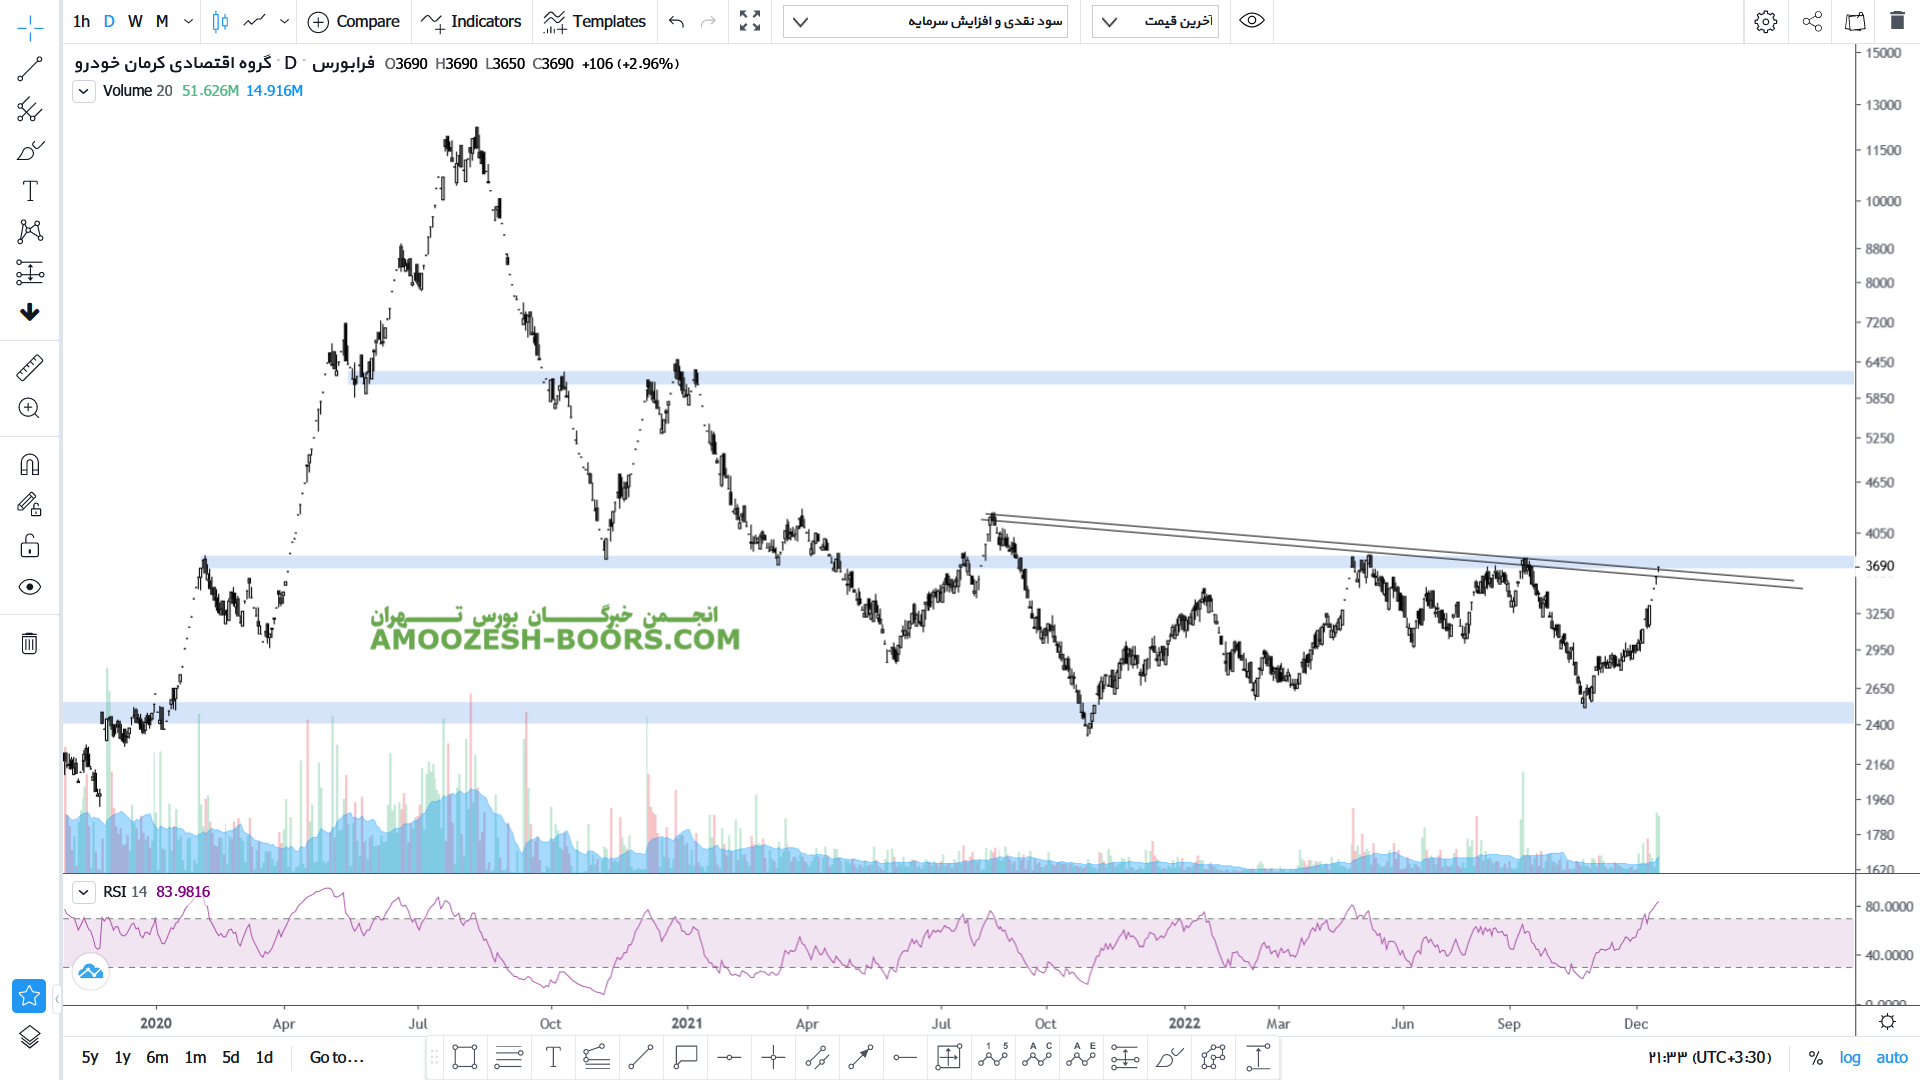The height and width of the screenshot is (1080, 1920).
Task: Select the 6m date range
Action: tap(157, 1057)
